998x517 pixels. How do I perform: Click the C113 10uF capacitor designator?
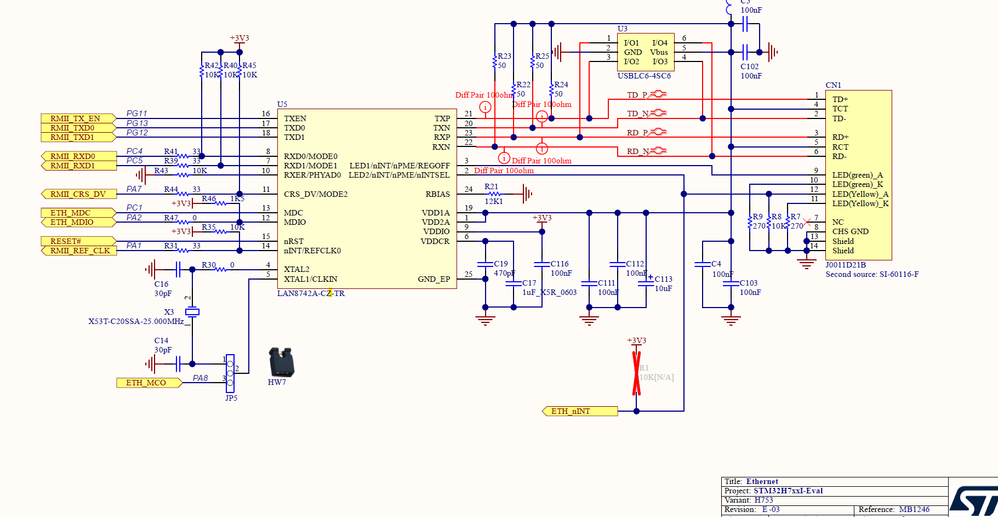point(663,279)
